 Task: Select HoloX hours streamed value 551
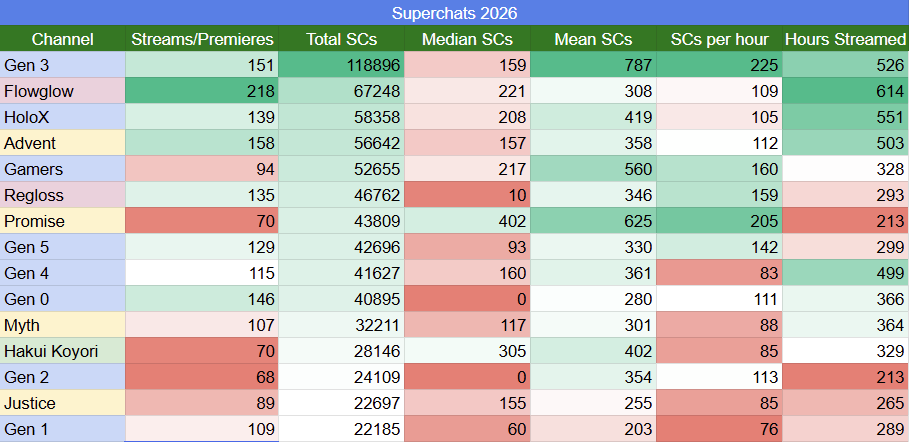pos(846,117)
